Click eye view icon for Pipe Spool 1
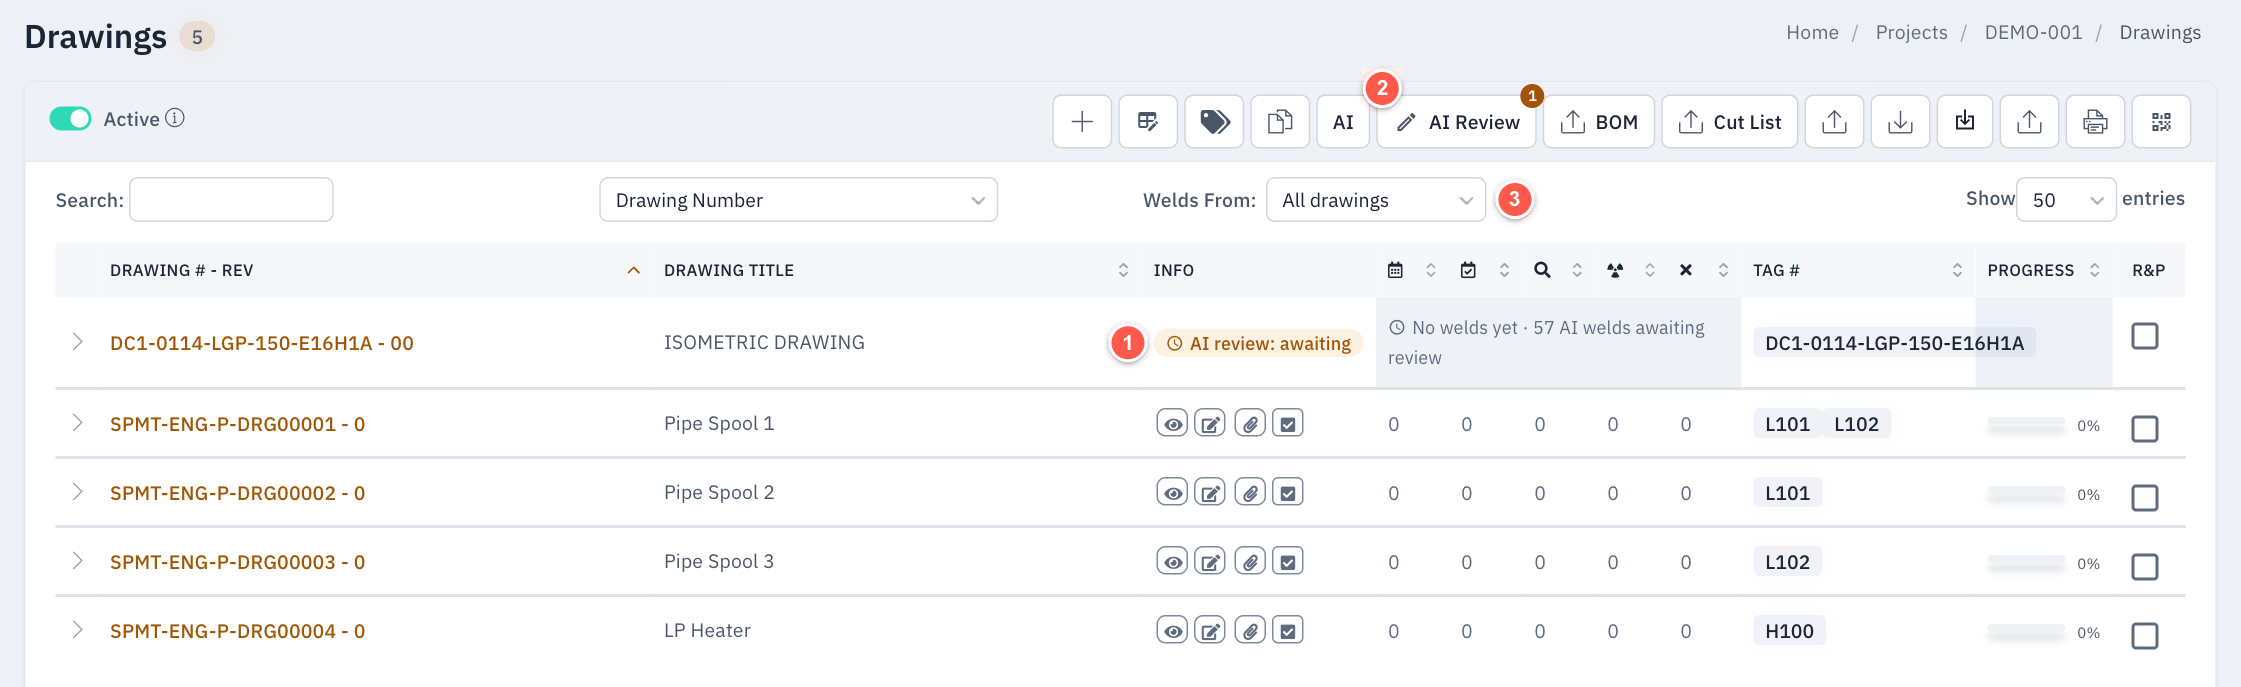The height and width of the screenshot is (687, 2241). coord(1172,424)
